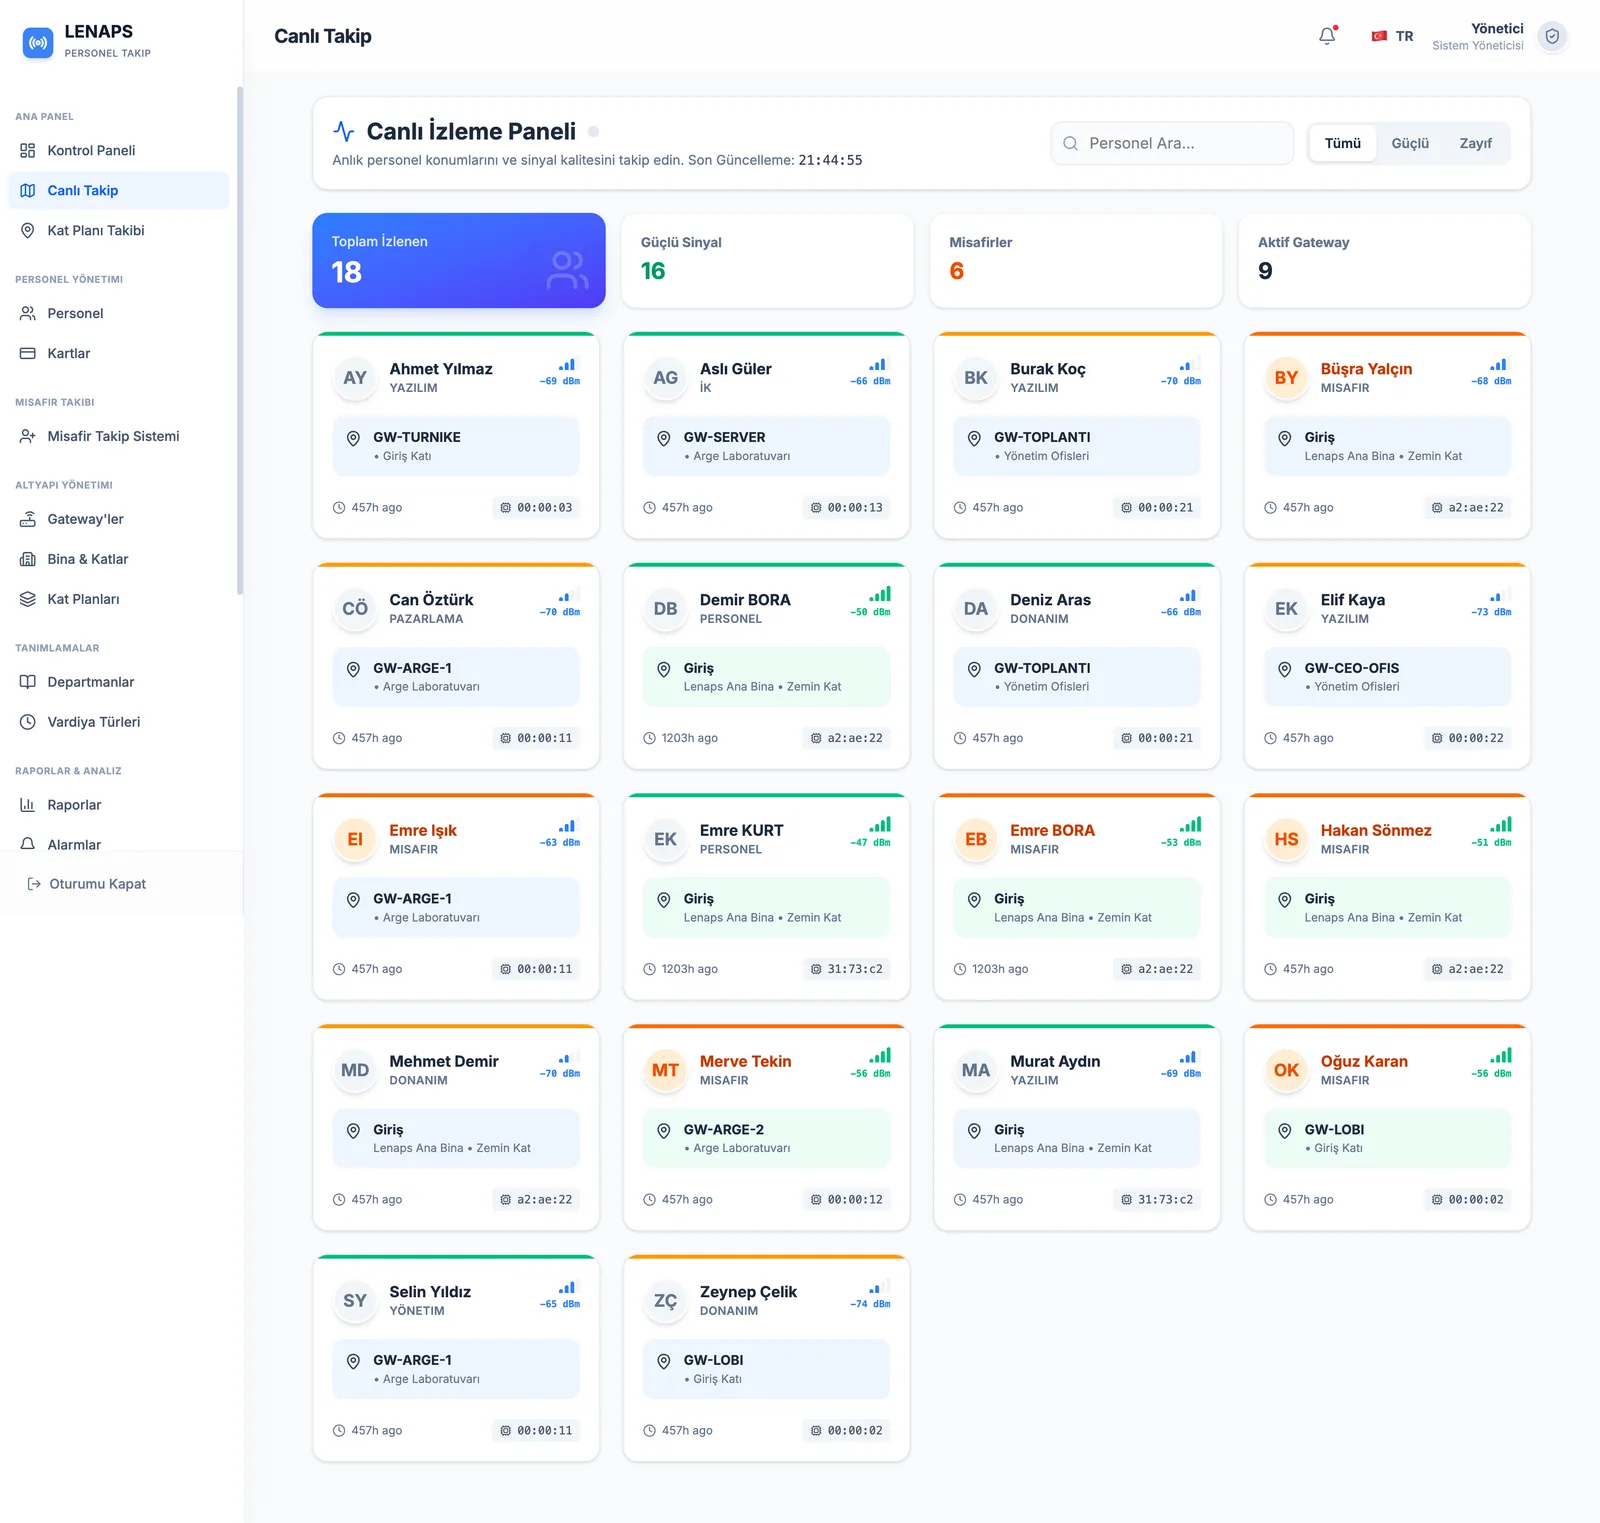This screenshot has width=1600, height=1523.
Task: Click the Gateway'ler sidebar icon
Action: point(28,519)
